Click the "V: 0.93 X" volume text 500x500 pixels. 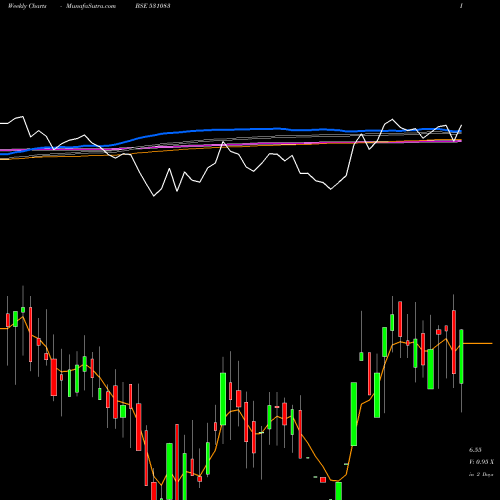[x=481, y=462]
